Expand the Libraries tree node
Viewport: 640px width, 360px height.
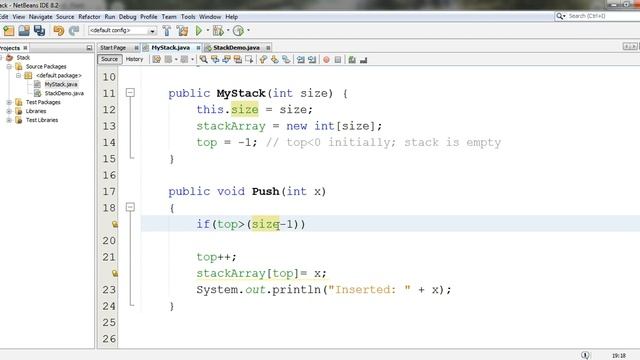pos(9,111)
